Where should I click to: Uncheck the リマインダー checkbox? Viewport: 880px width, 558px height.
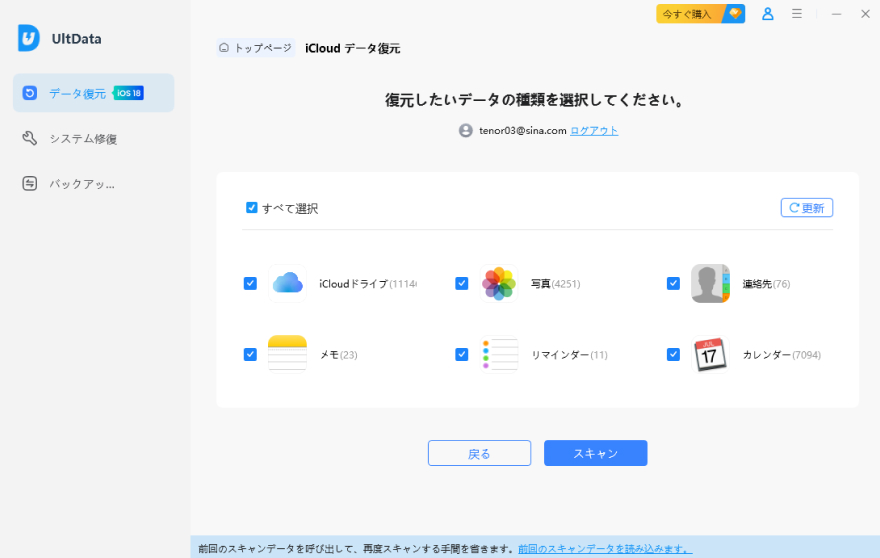(x=462, y=354)
